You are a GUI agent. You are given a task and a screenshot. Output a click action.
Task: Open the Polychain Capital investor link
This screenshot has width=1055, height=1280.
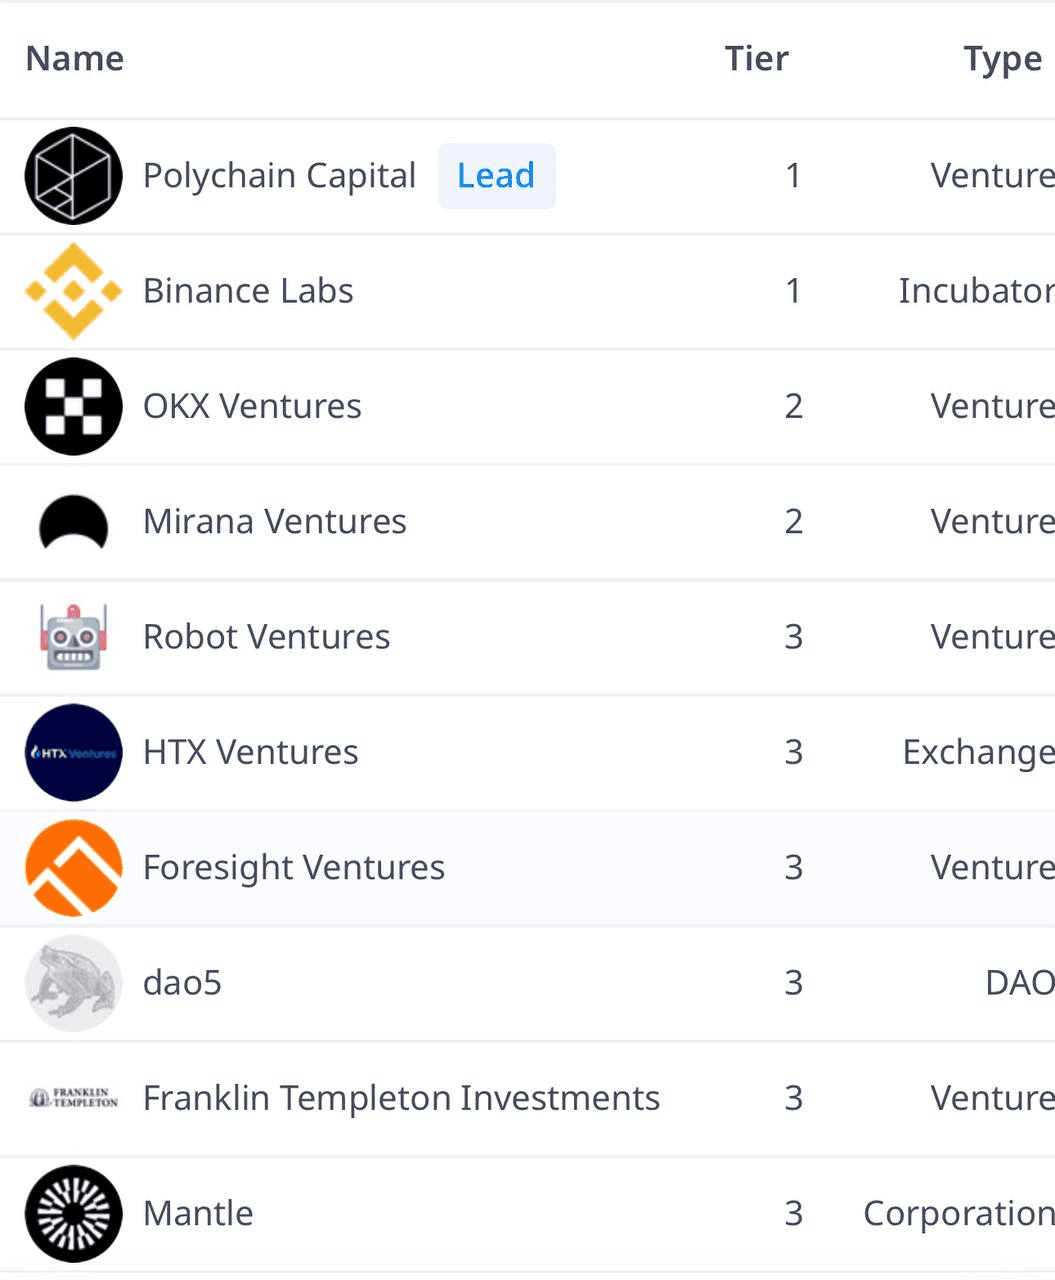[x=279, y=176]
